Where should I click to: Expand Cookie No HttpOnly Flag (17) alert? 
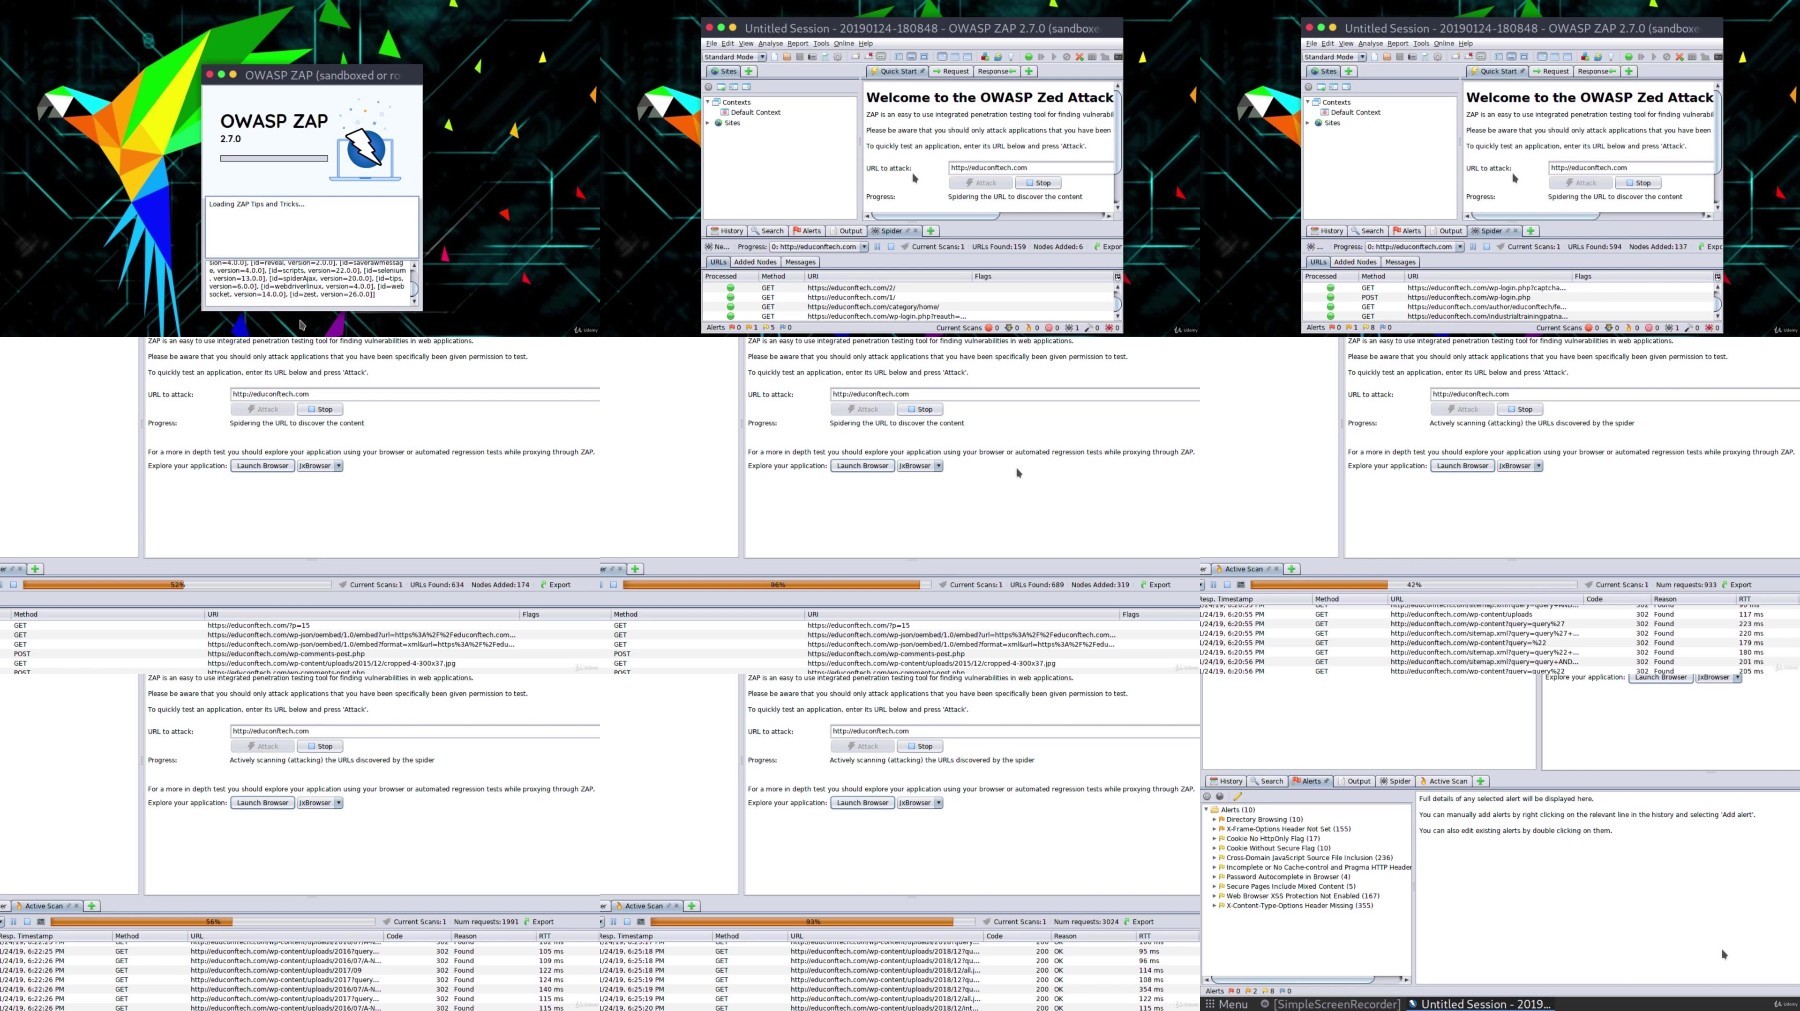1214,838
